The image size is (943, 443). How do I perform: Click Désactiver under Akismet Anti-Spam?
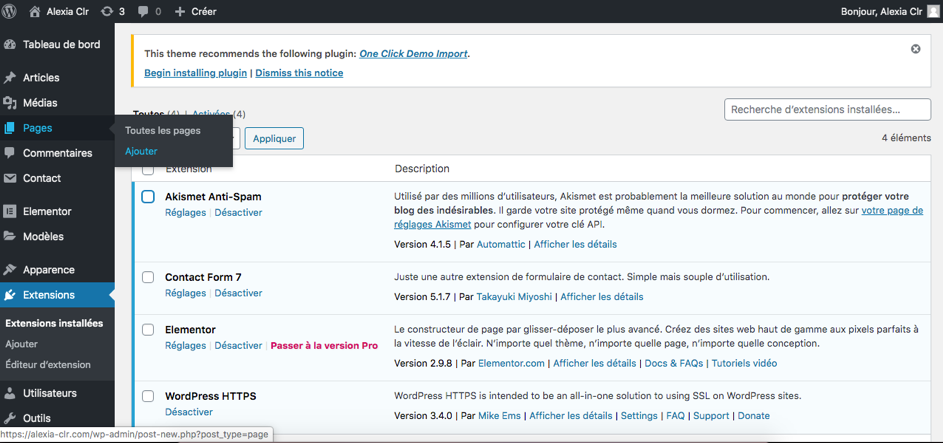click(x=238, y=213)
